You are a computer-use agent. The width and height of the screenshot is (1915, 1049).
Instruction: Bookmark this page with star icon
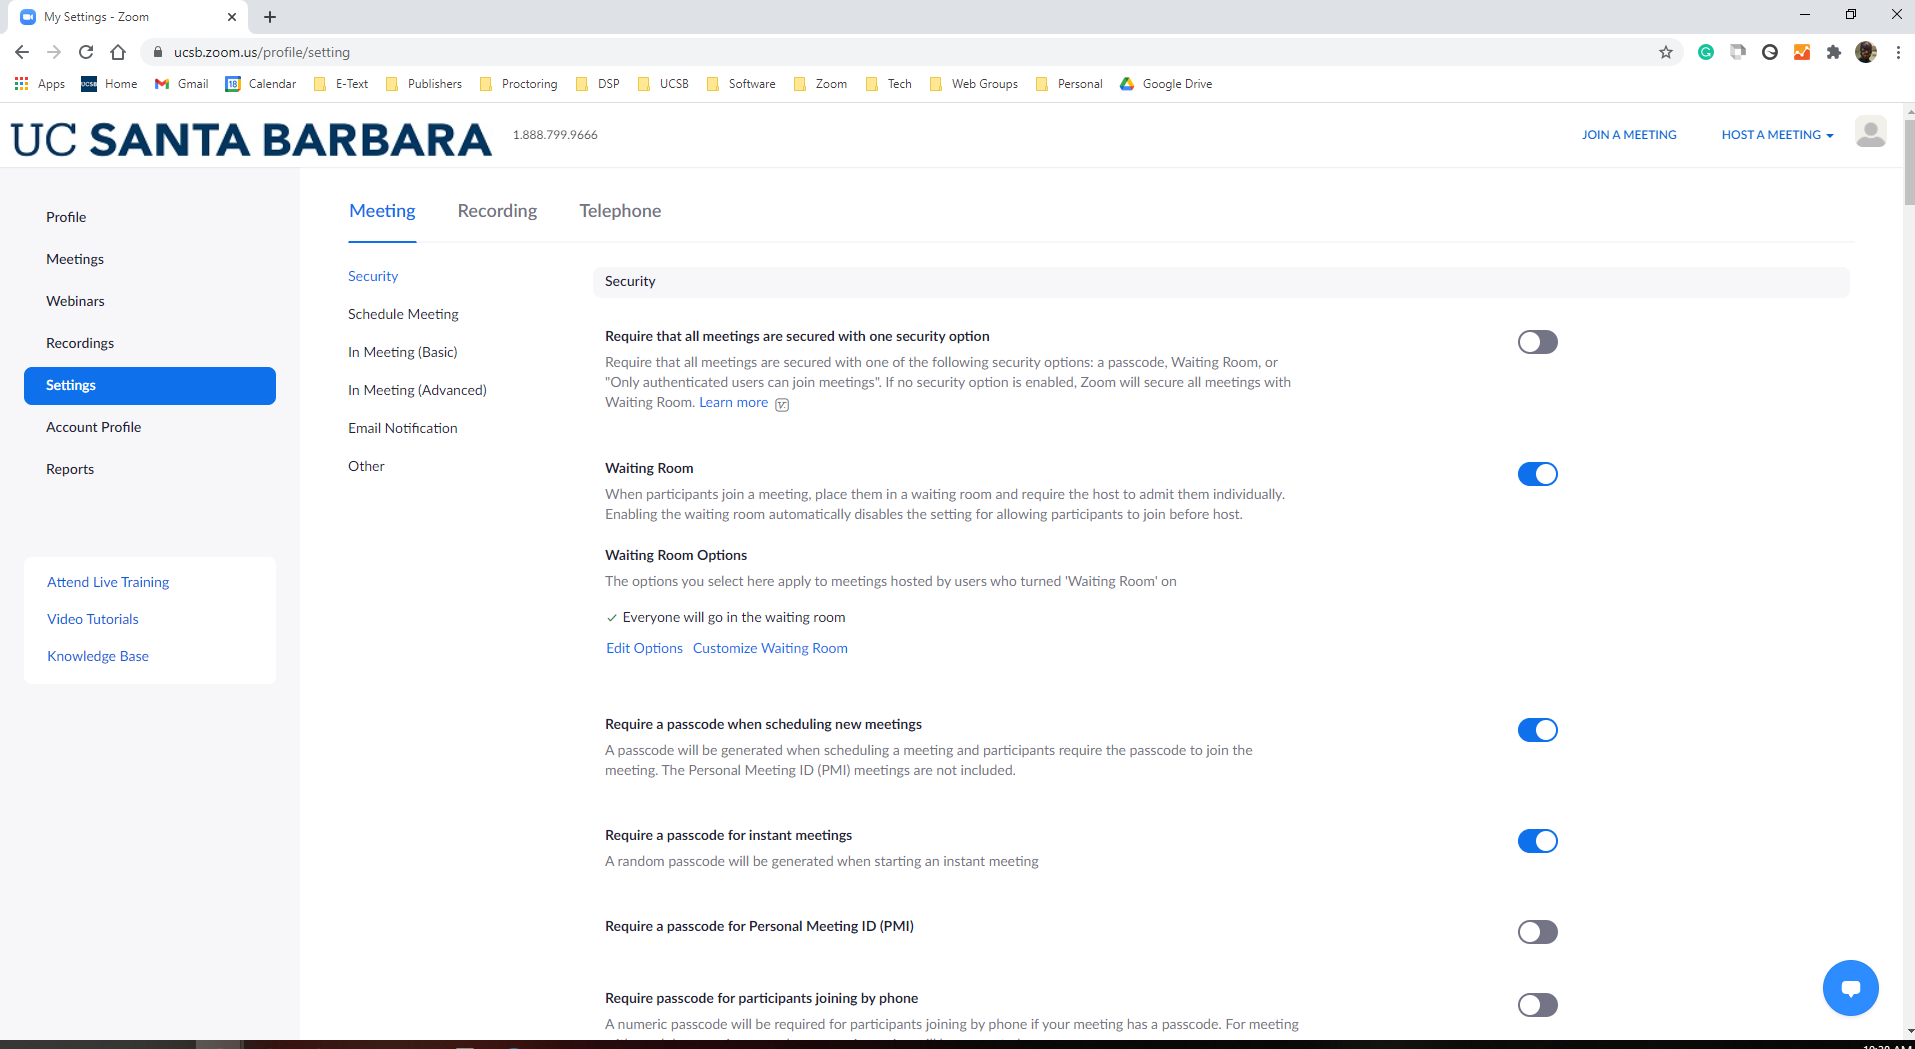[x=1666, y=52]
